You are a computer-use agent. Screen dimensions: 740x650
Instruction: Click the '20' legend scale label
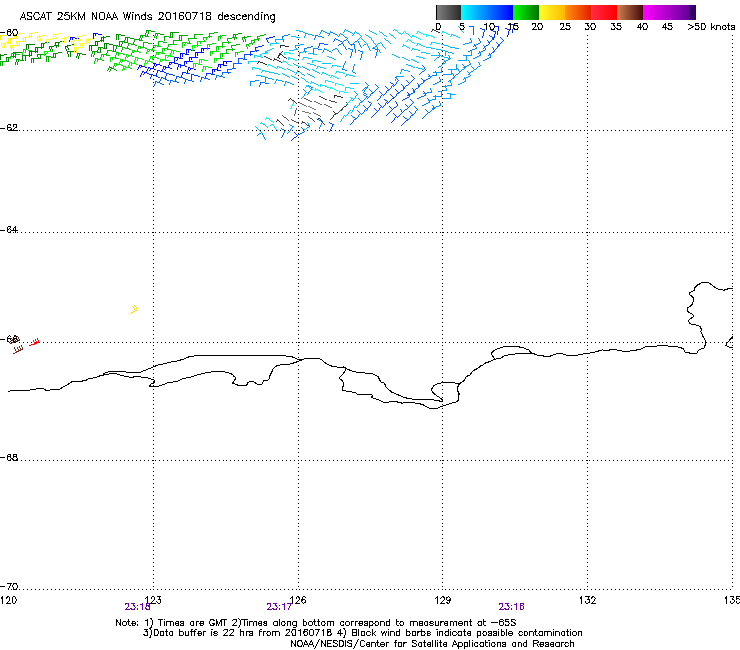pyautogui.click(x=537, y=27)
